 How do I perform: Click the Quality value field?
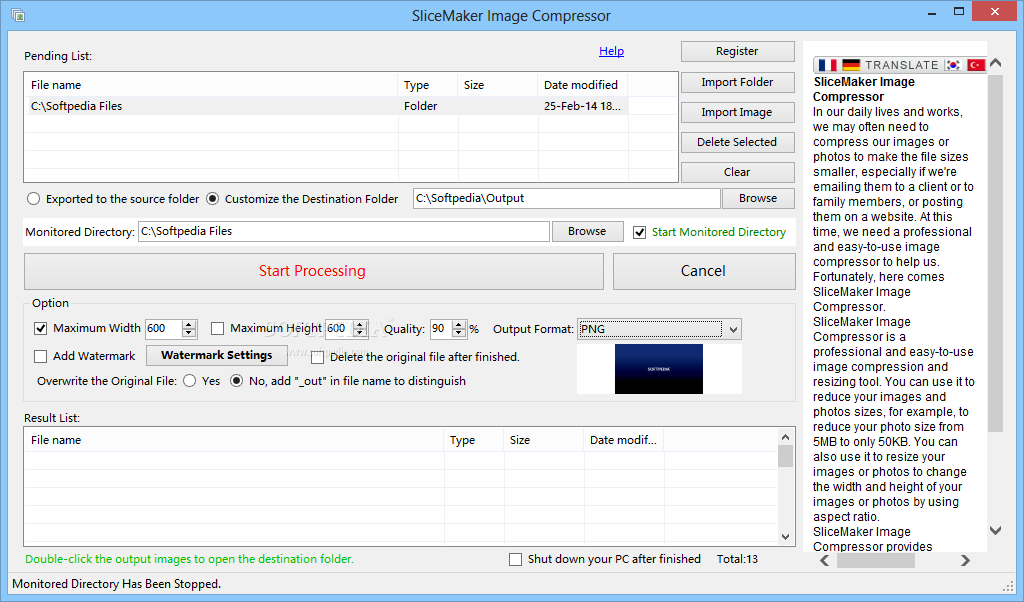tap(441, 328)
